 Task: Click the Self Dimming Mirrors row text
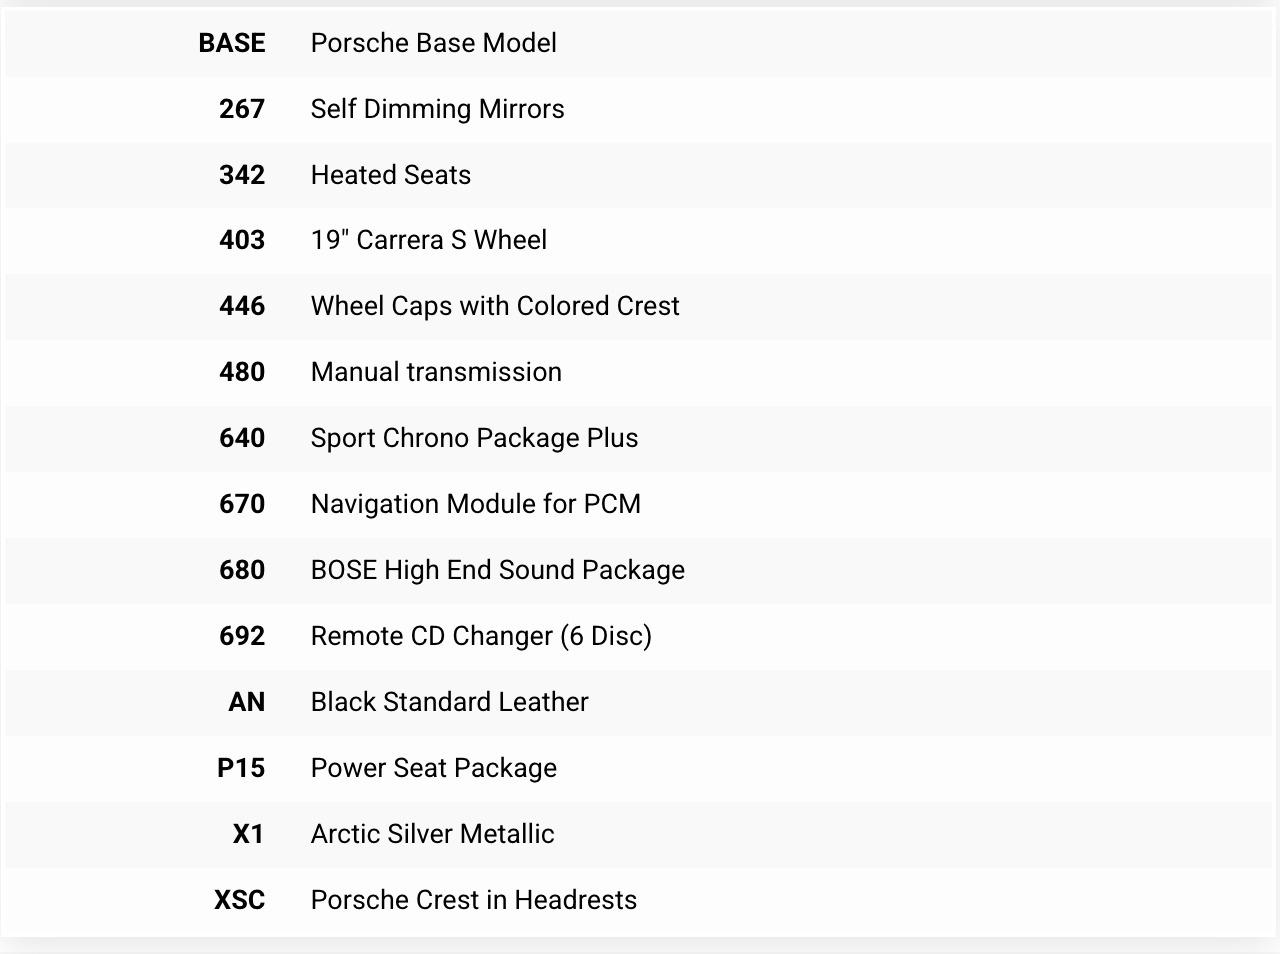click(437, 109)
